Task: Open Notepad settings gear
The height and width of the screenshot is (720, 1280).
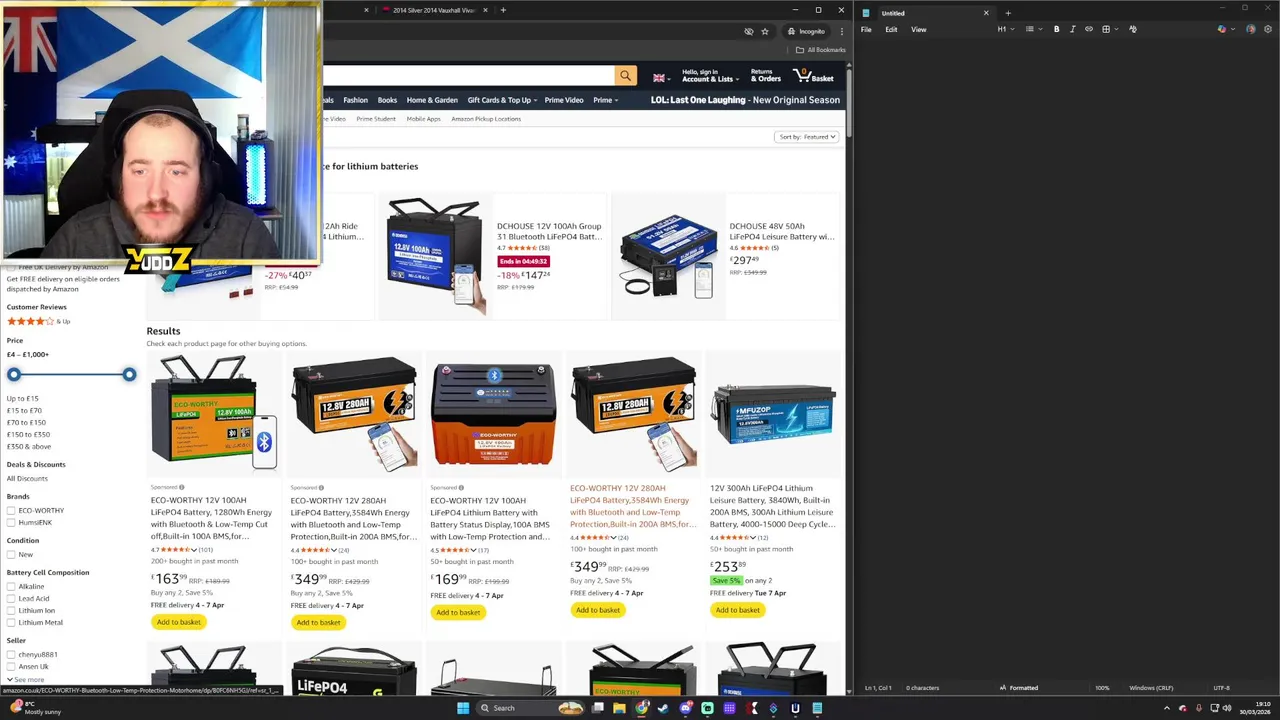Action: click(x=1269, y=29)
